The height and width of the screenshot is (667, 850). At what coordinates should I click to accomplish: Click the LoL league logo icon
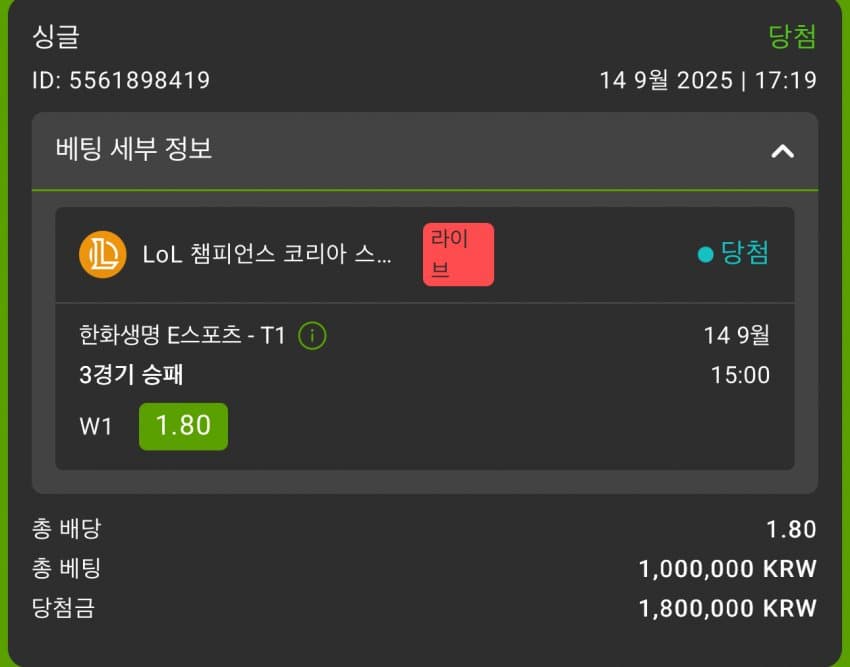coord(102,255)
